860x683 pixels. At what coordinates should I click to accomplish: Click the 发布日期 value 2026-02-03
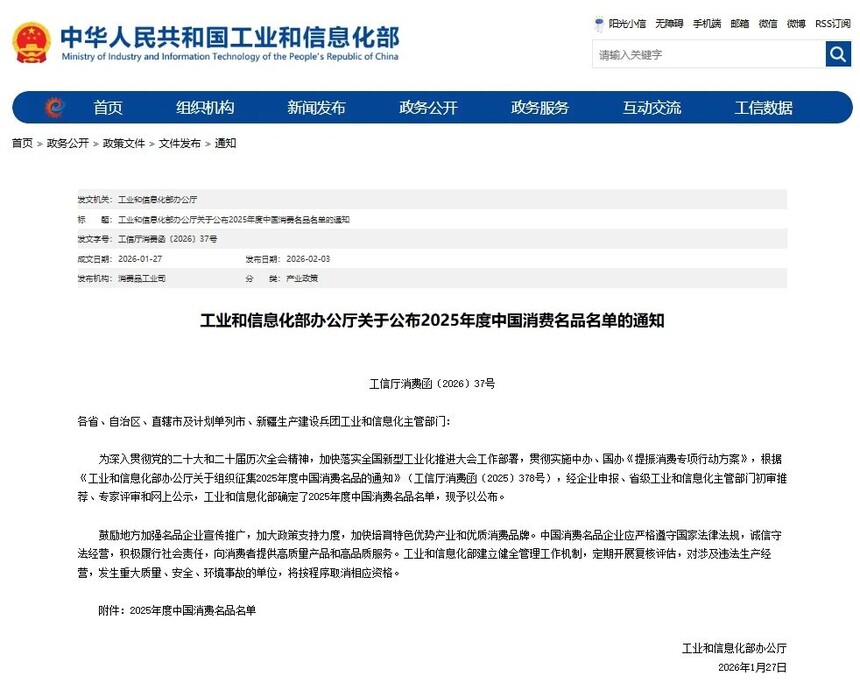click(x=308, y=259)
